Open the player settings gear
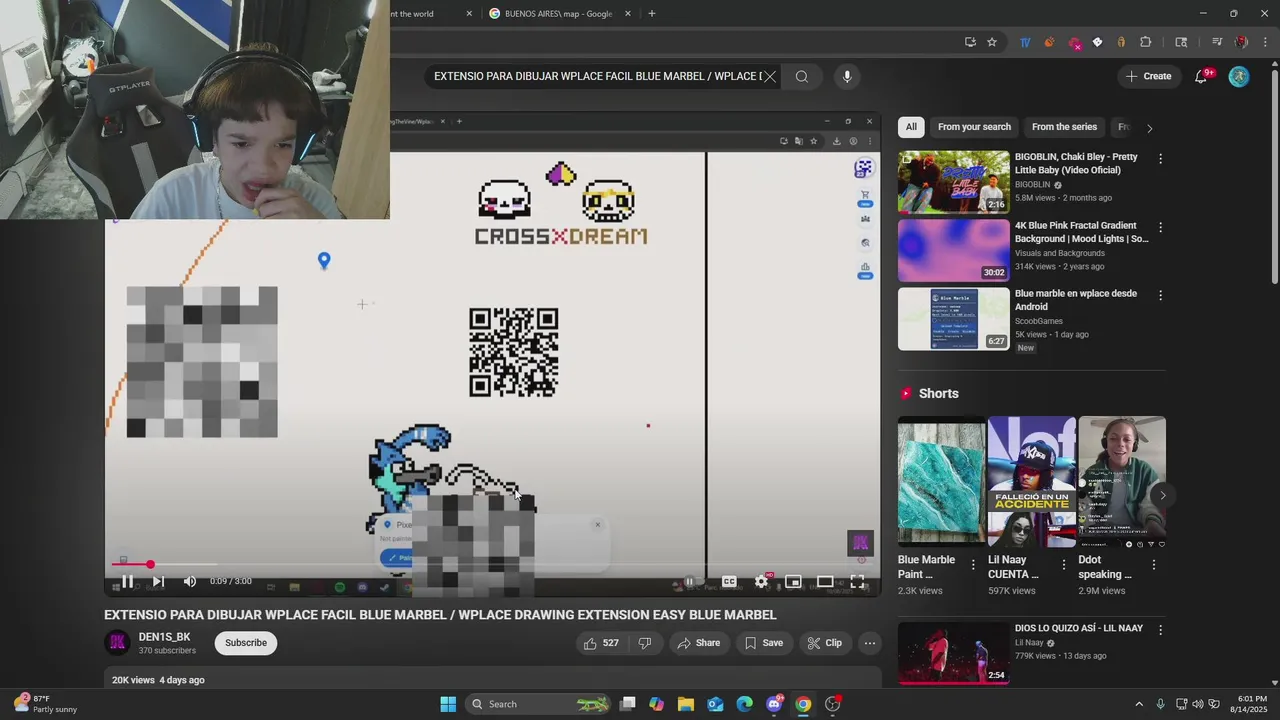1280x720 pixels. tap(762, 581)
